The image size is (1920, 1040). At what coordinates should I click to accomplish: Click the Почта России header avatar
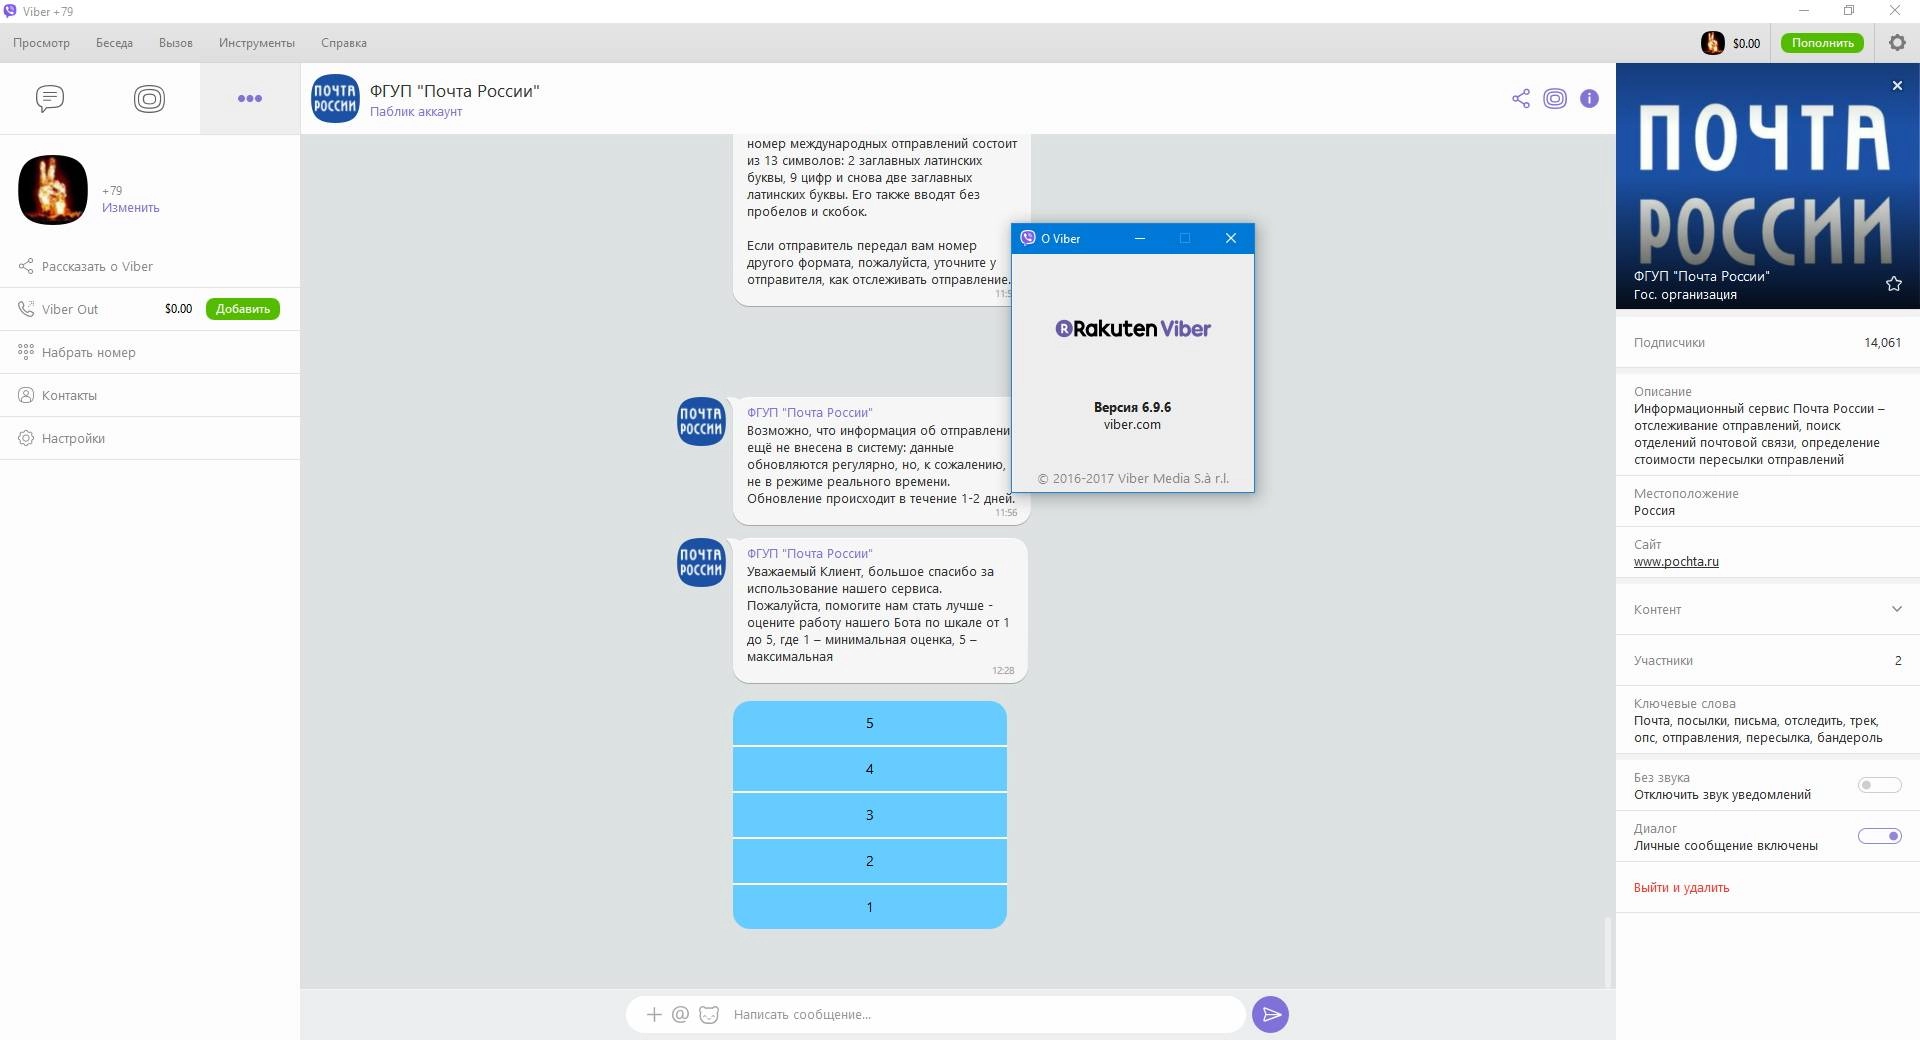335,98
